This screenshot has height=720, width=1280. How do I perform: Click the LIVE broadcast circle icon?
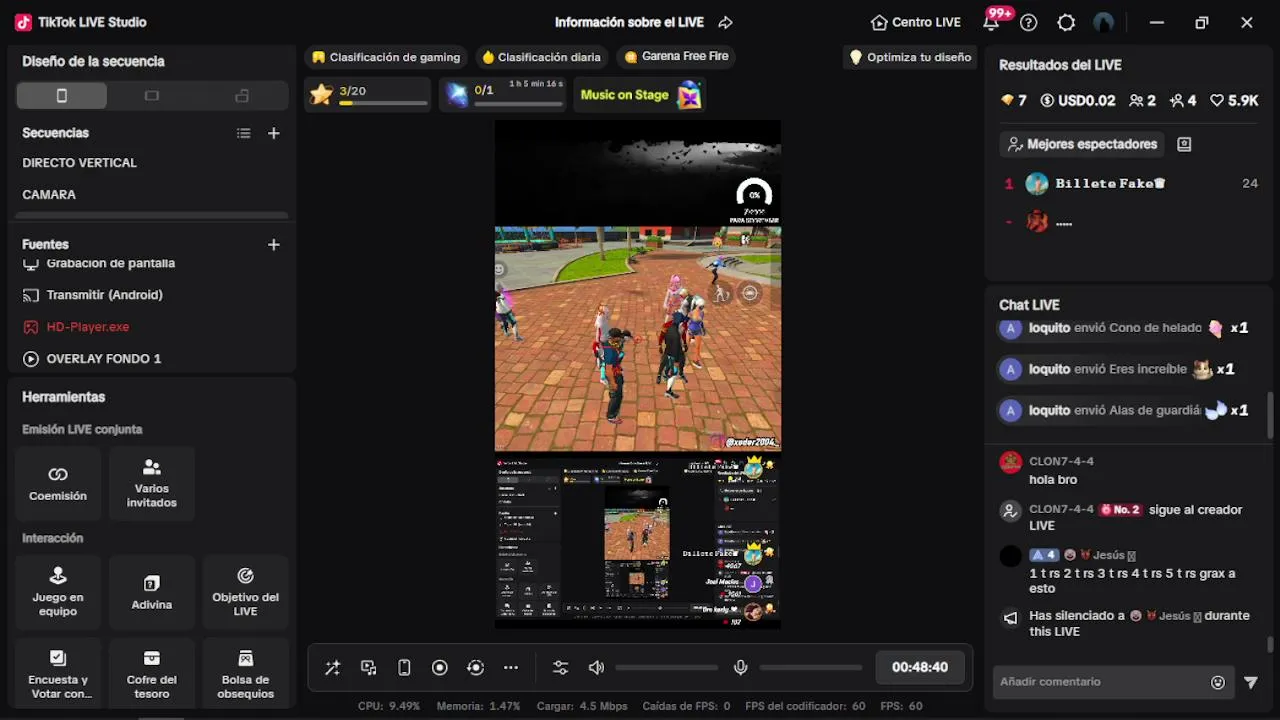475,668
